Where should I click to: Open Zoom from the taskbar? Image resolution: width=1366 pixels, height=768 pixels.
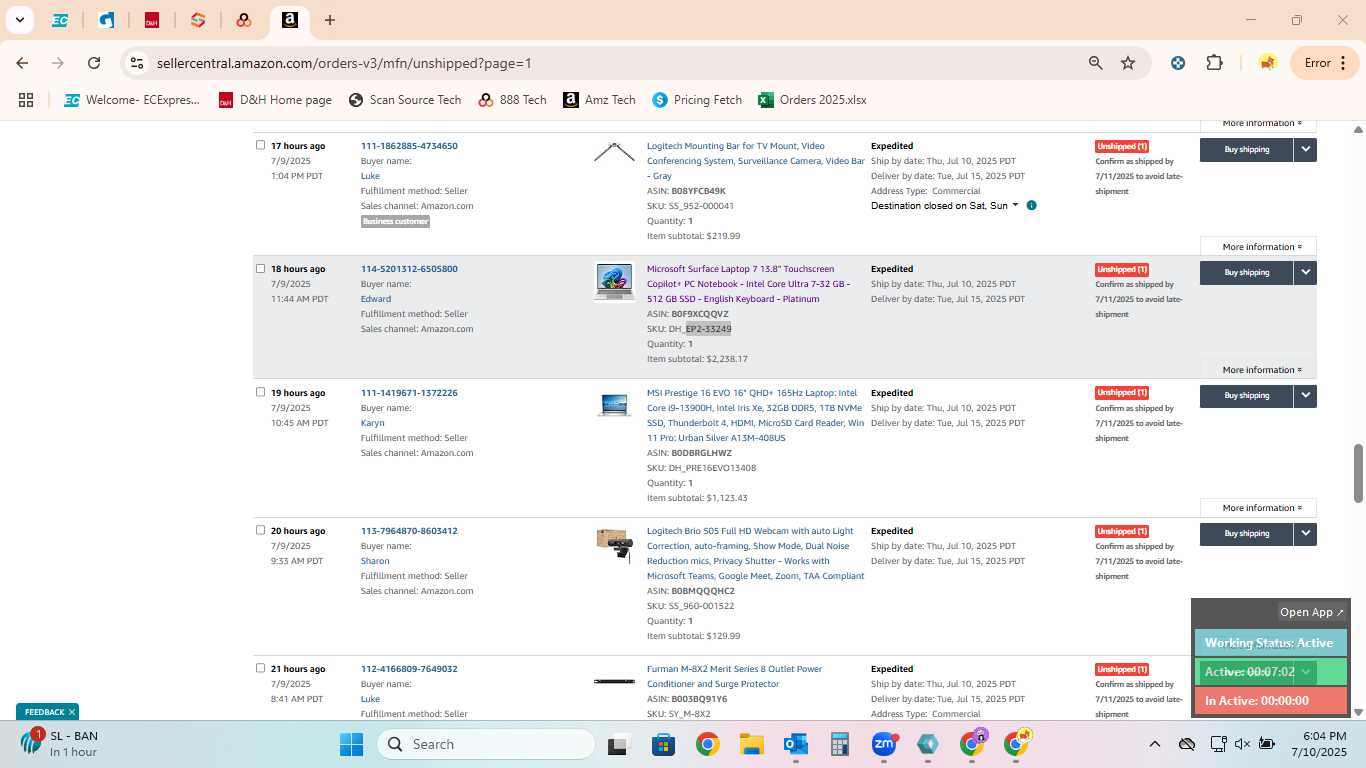[884, 744]
